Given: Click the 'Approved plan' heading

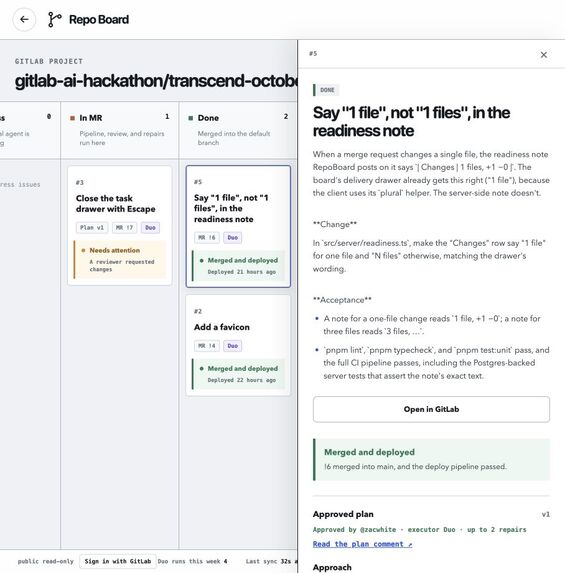Looking at the screenshot, I should point(343,514).
